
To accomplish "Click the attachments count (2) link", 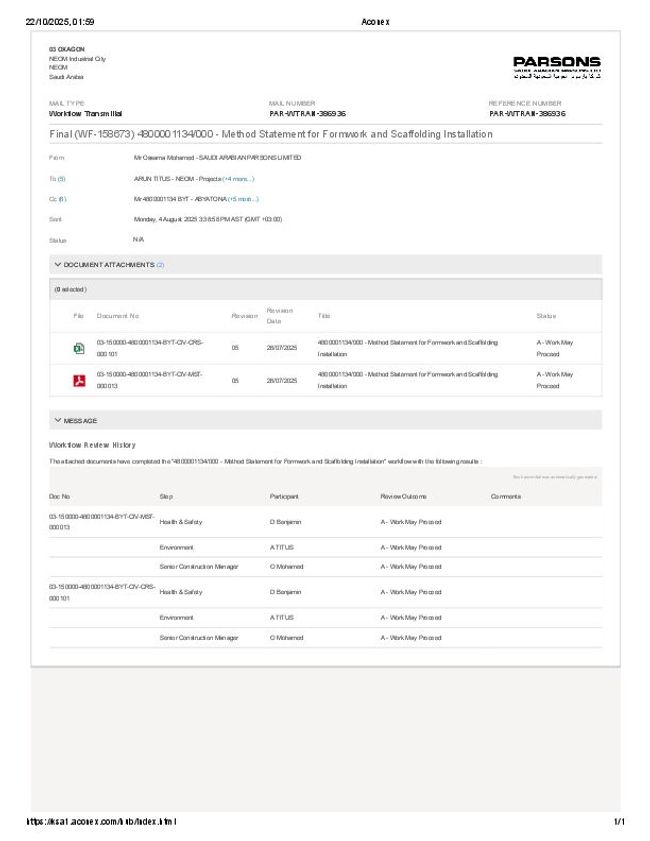I will click(x=160, y=265).
